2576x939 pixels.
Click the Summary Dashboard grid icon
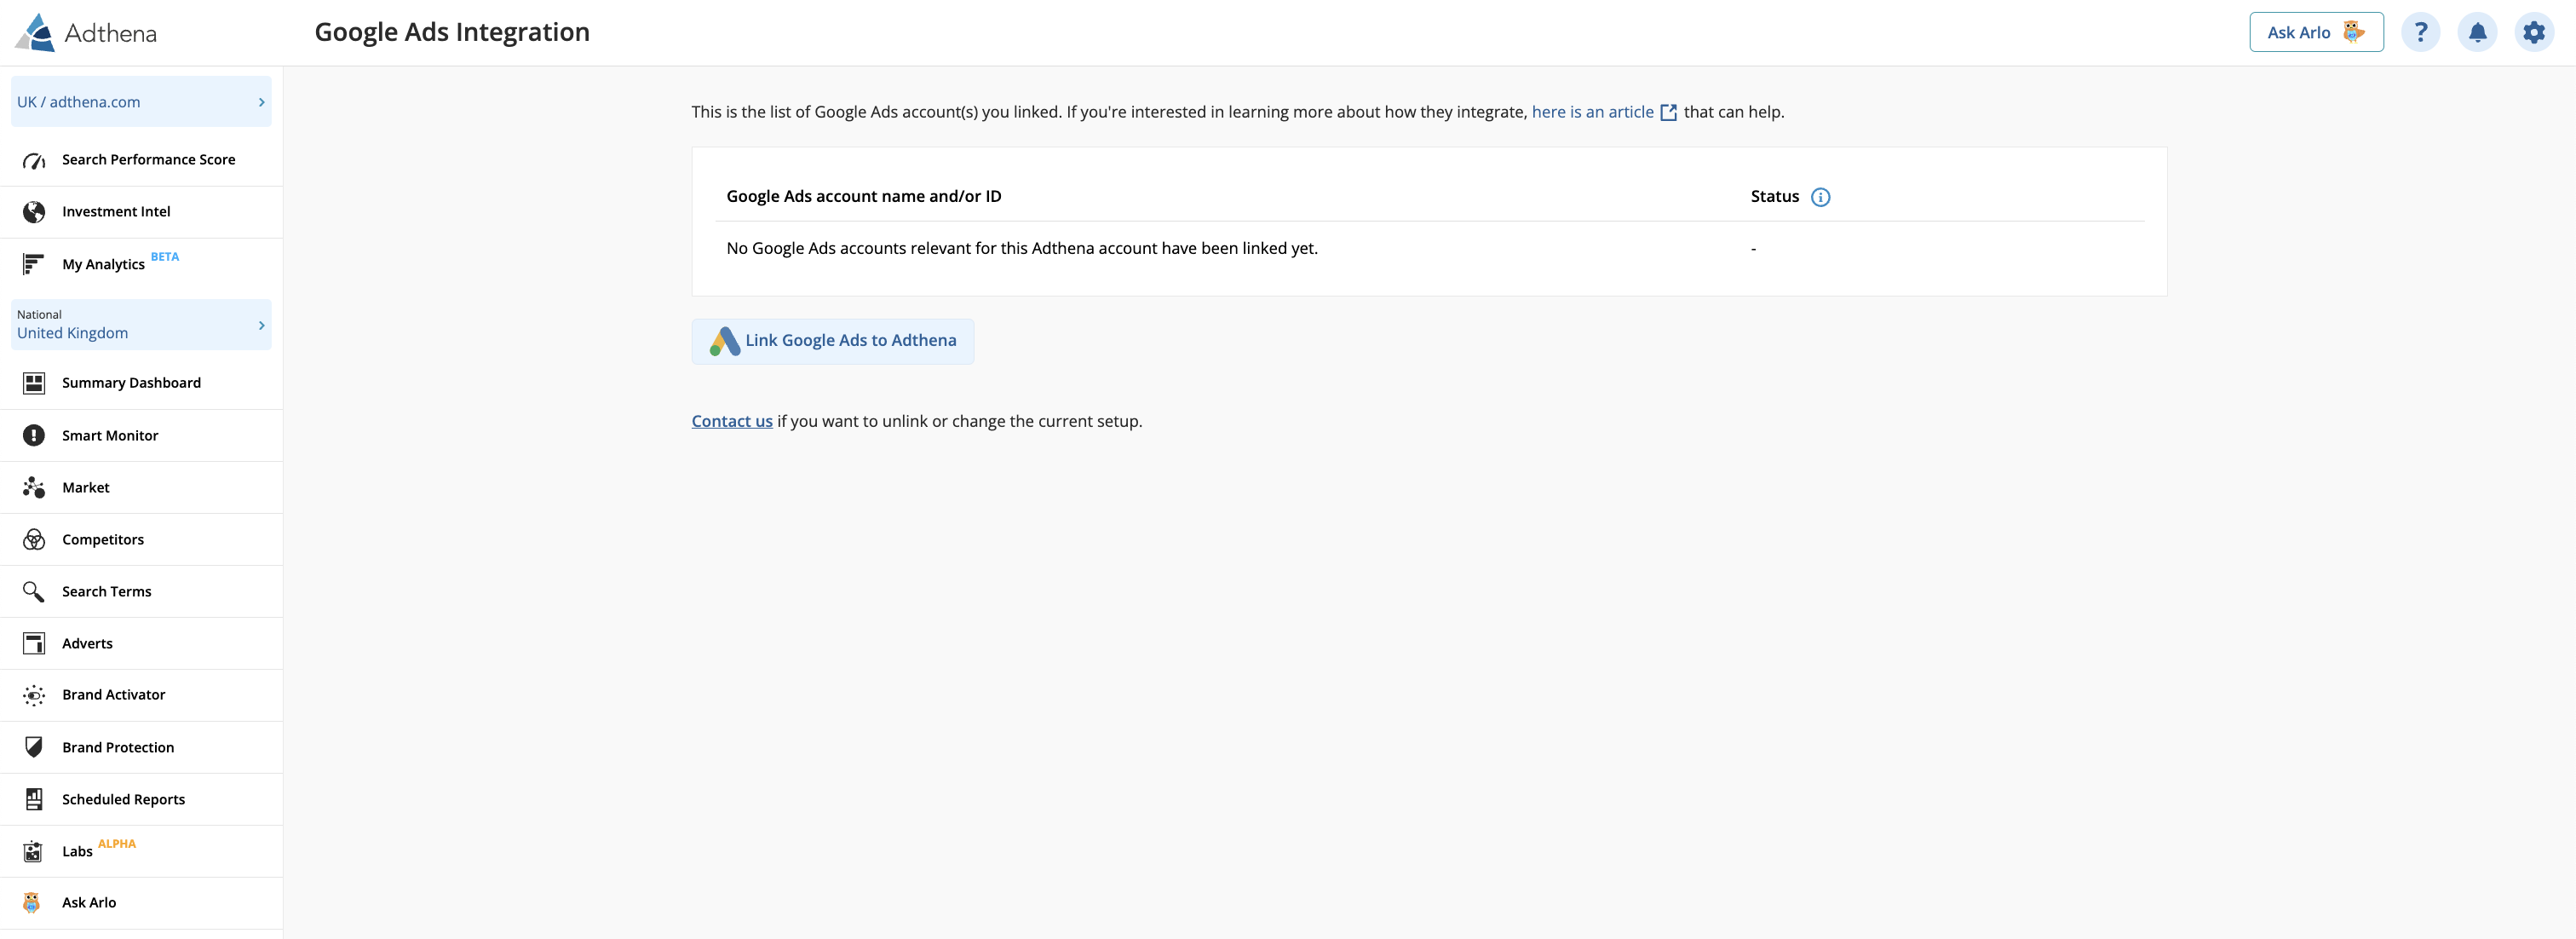[34, 383]
